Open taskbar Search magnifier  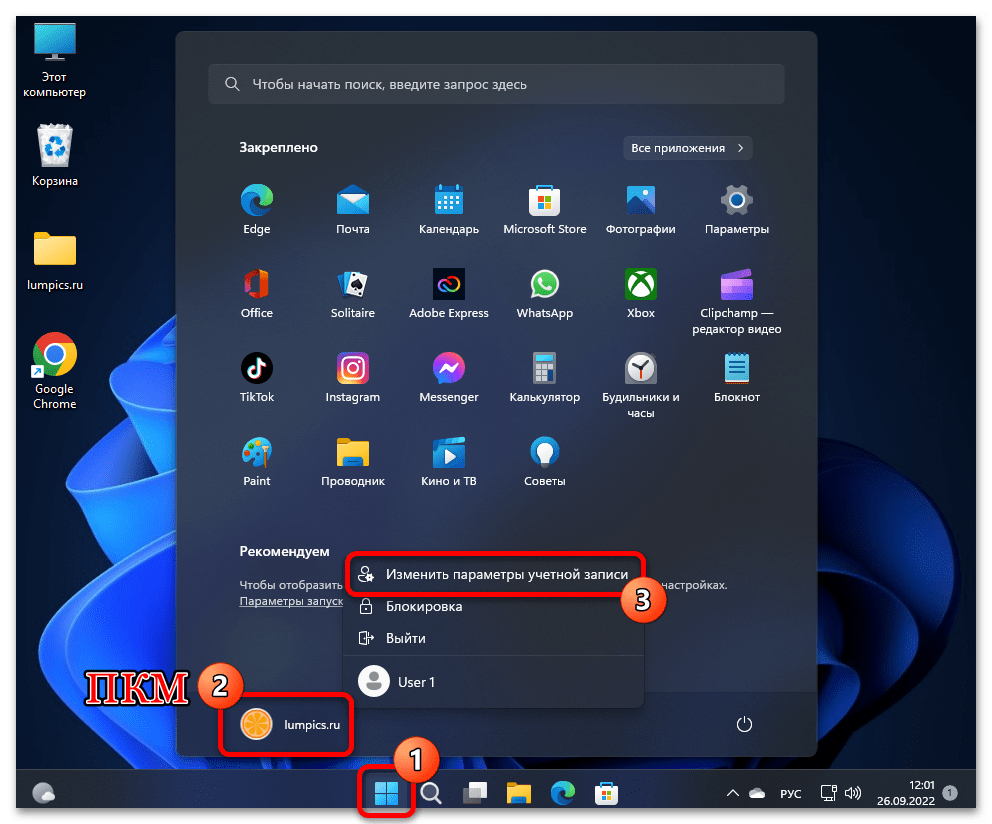click(431, 792)
